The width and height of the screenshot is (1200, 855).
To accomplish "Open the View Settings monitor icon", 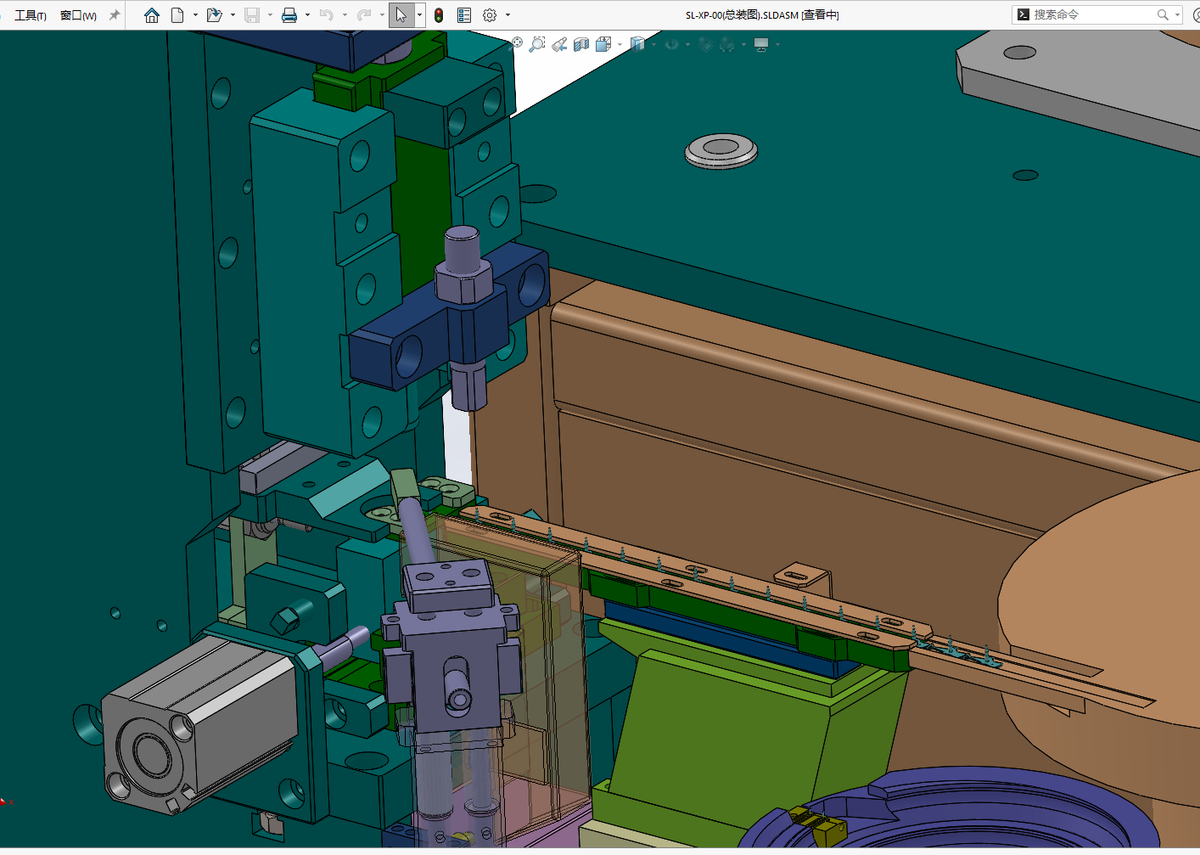I will 761,44.
